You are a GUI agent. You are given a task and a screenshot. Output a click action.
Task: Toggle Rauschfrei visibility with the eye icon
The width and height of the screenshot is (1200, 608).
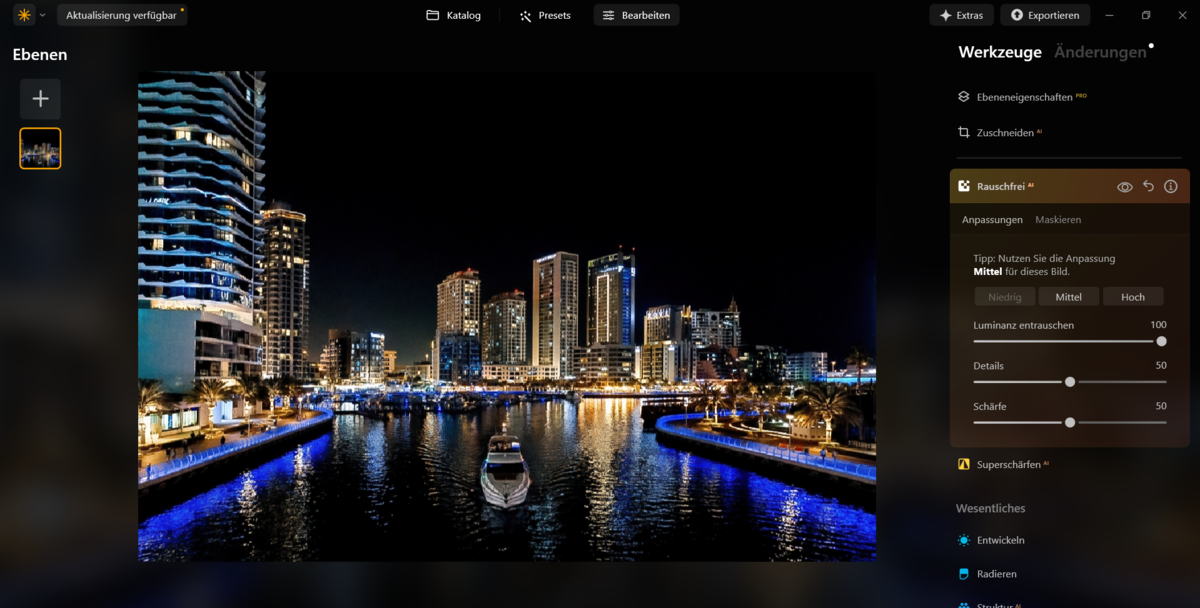tap(1124, 185)
